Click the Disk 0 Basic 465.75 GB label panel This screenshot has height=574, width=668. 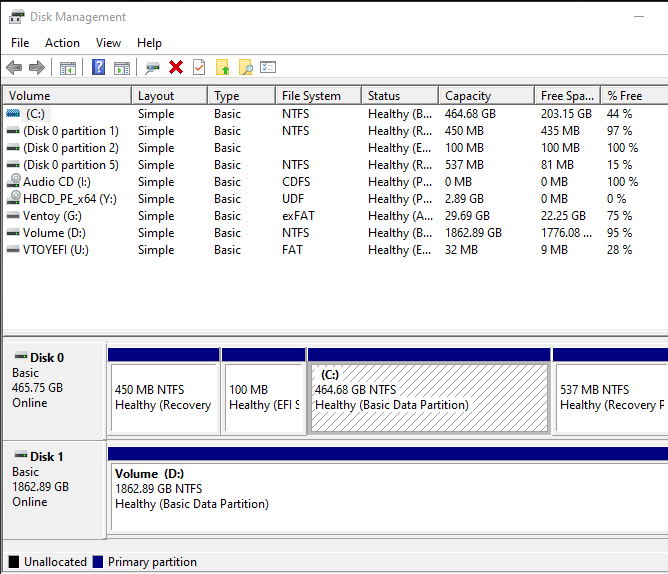(x=54, y=391)
